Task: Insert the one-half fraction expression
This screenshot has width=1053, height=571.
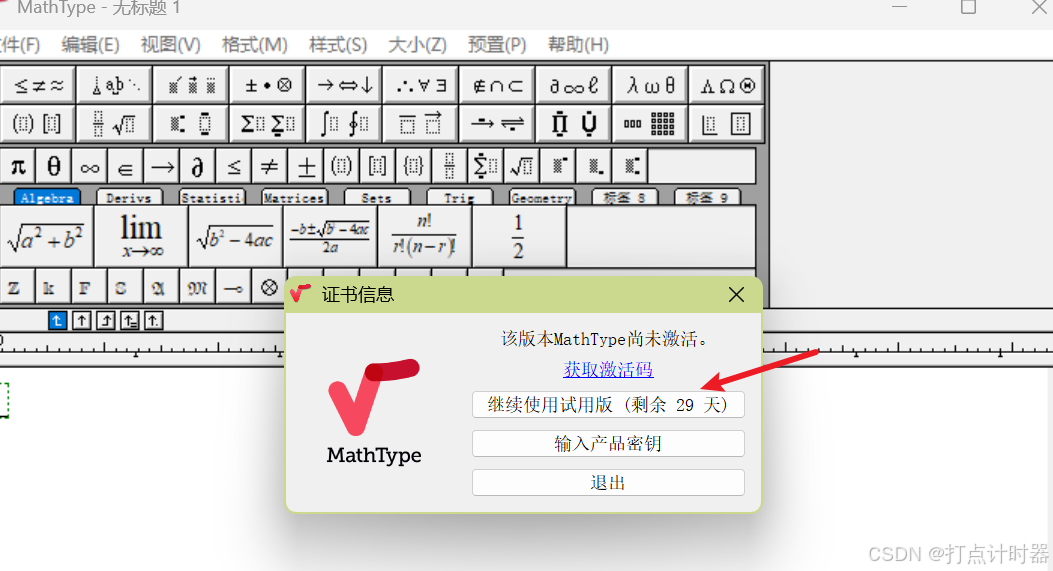Action: (518, 237)
